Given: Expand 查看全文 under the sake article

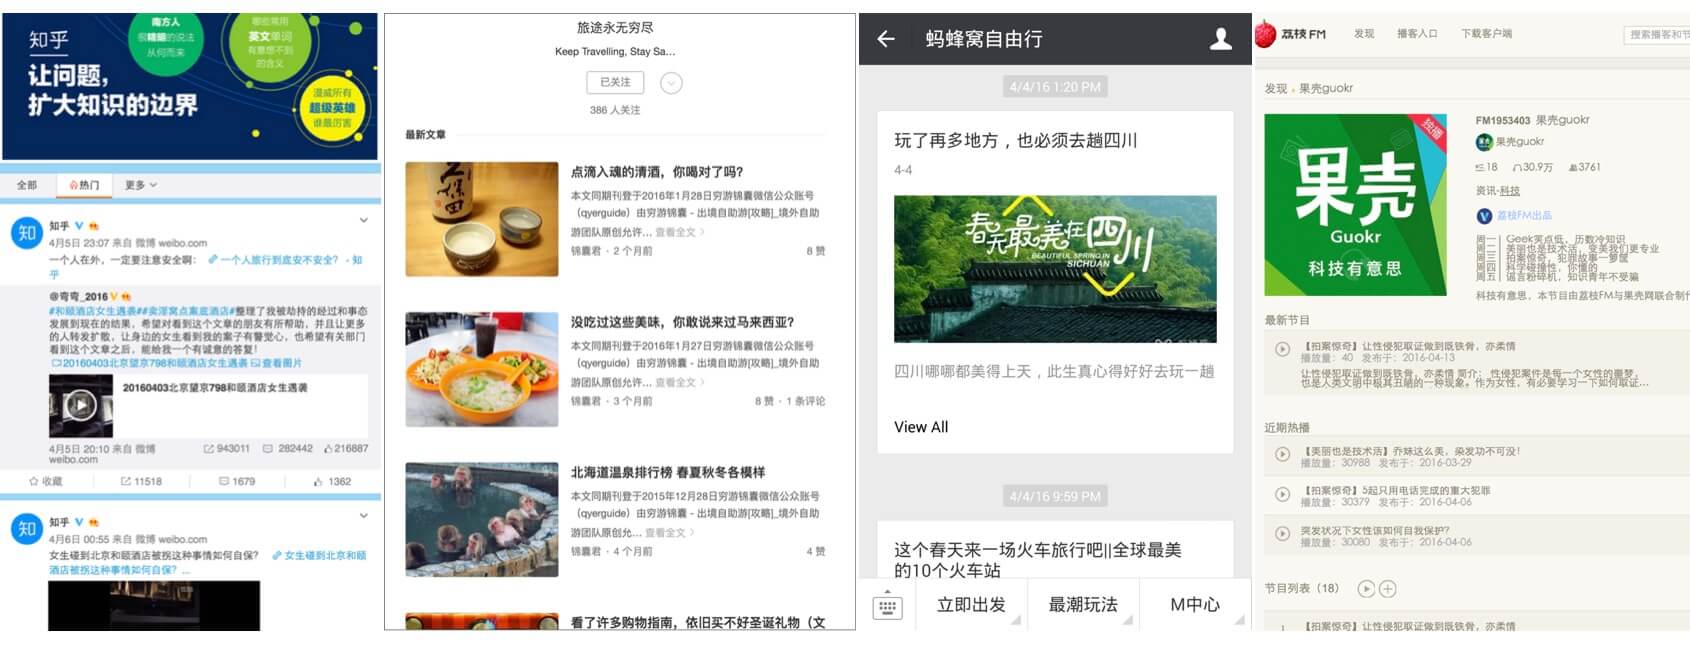Looking at the screenshot, I should click(679, 232).
